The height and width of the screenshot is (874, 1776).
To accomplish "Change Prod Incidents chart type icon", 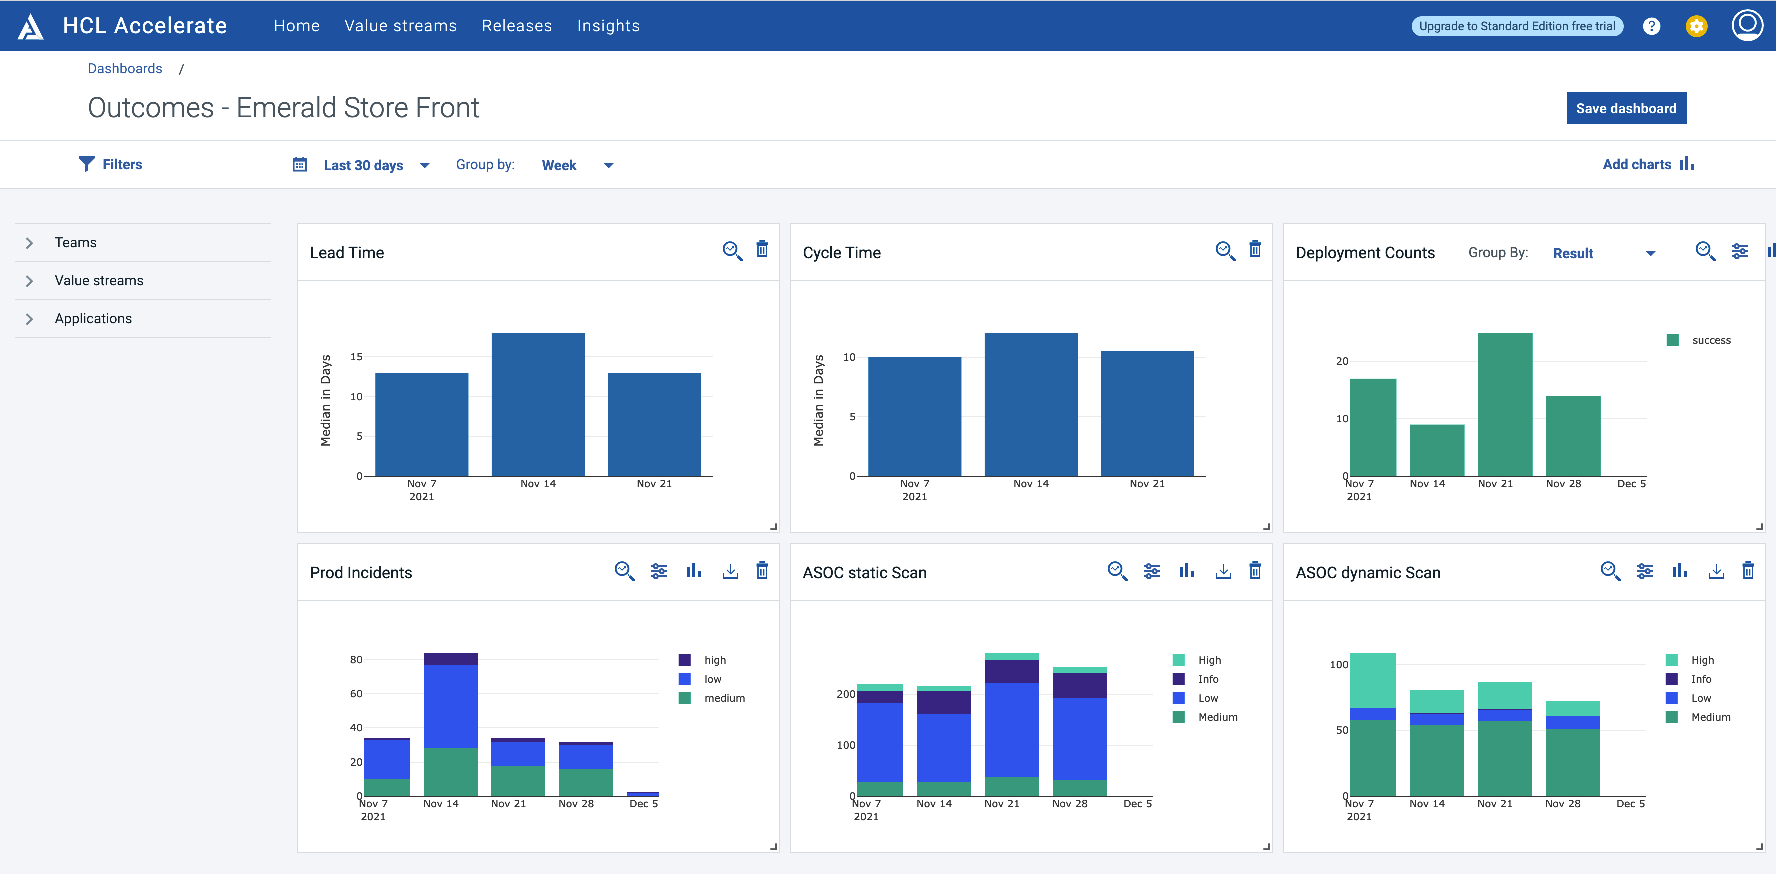I will (x=694, y=570).
